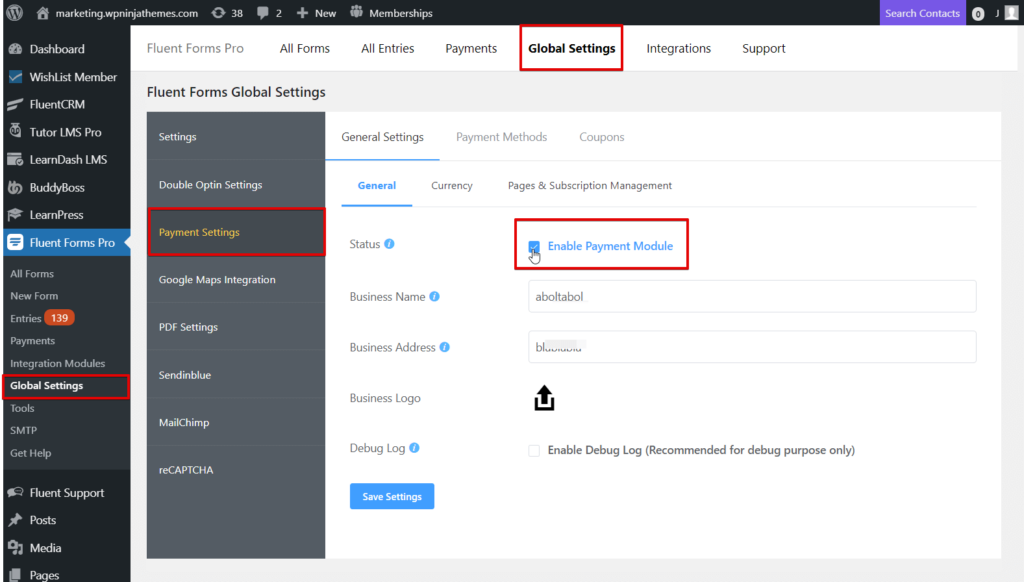The width and height of the screenshot is (1024, 582).
Task: Open Payment Settings menu item
Action: (236, 232)
